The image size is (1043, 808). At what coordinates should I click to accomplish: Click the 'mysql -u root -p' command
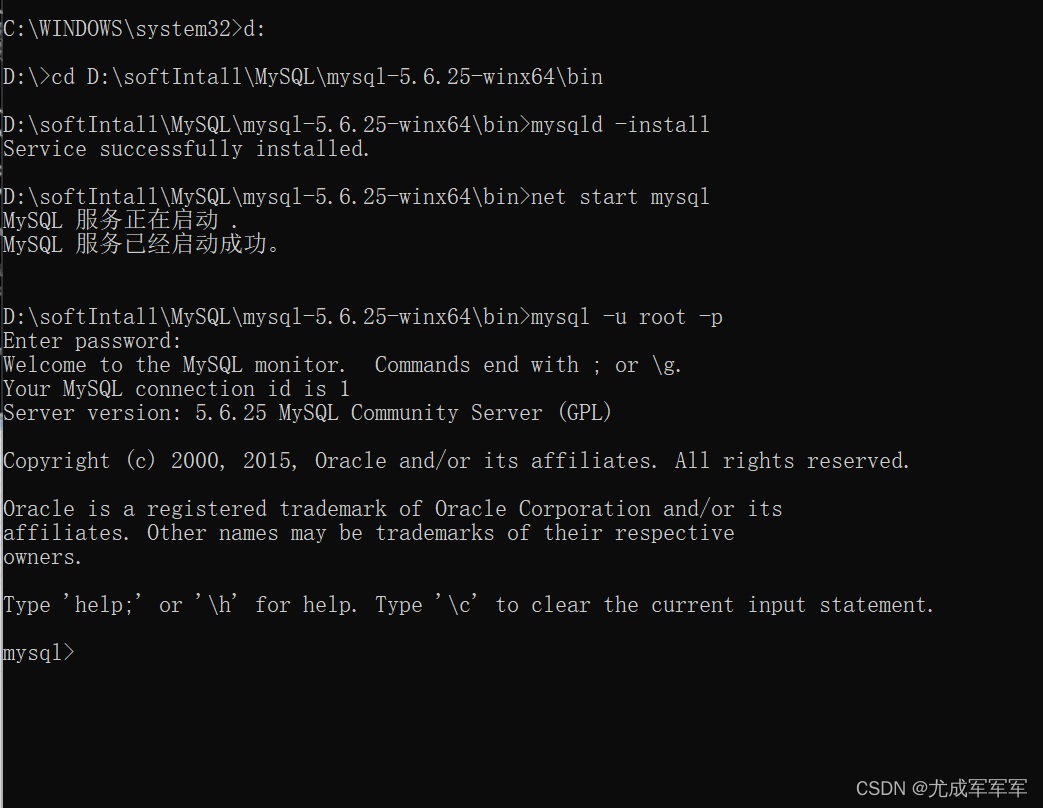point(627,317)
